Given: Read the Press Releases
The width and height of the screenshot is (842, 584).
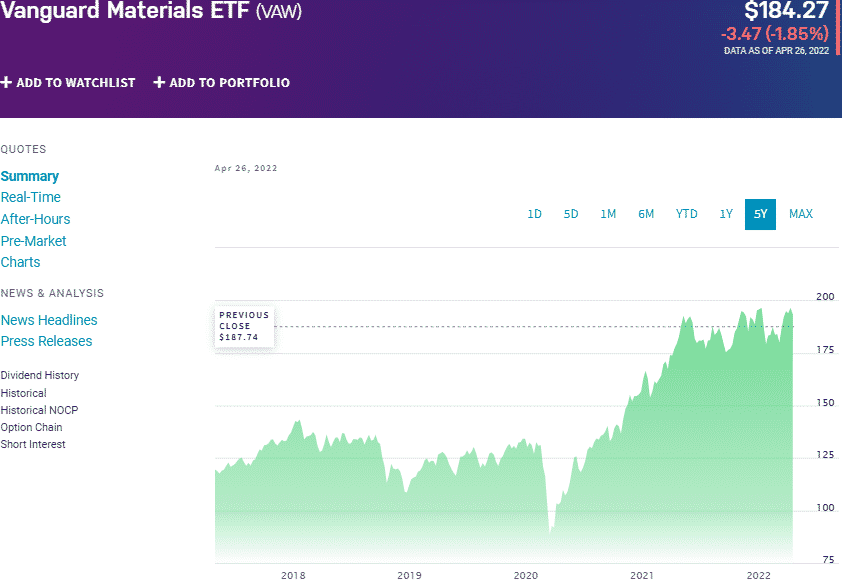Looking at the screenshot, I should (x=45, y=340).
